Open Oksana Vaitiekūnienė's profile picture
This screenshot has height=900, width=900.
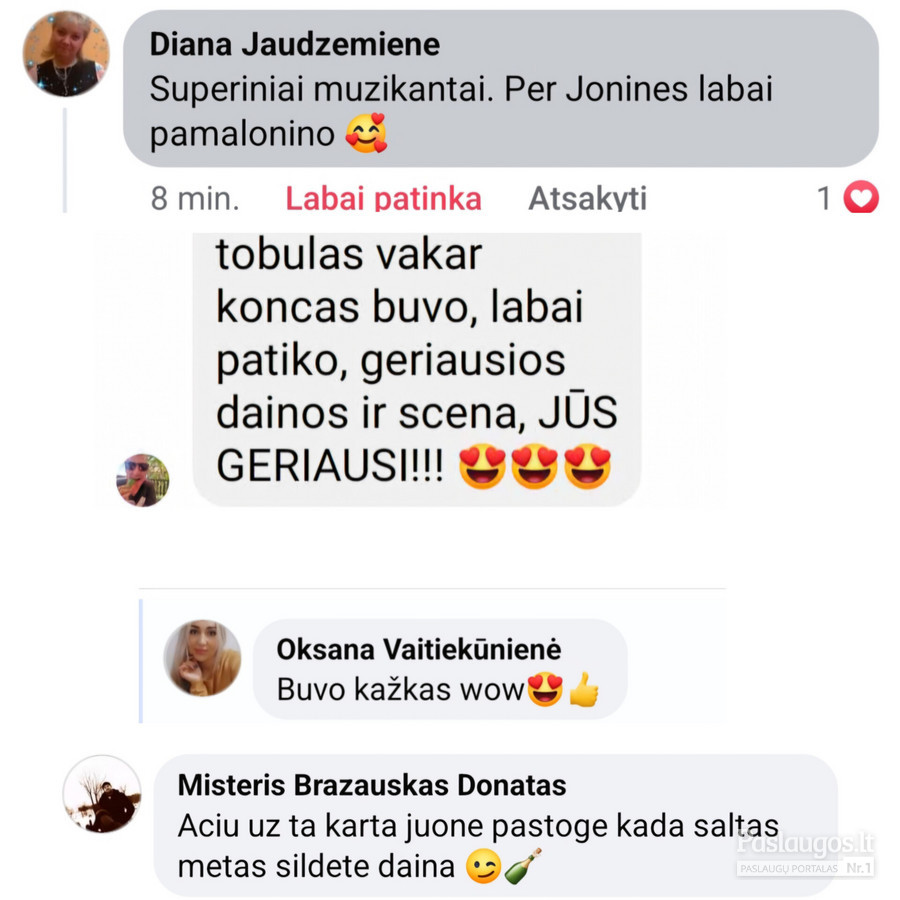202,658
